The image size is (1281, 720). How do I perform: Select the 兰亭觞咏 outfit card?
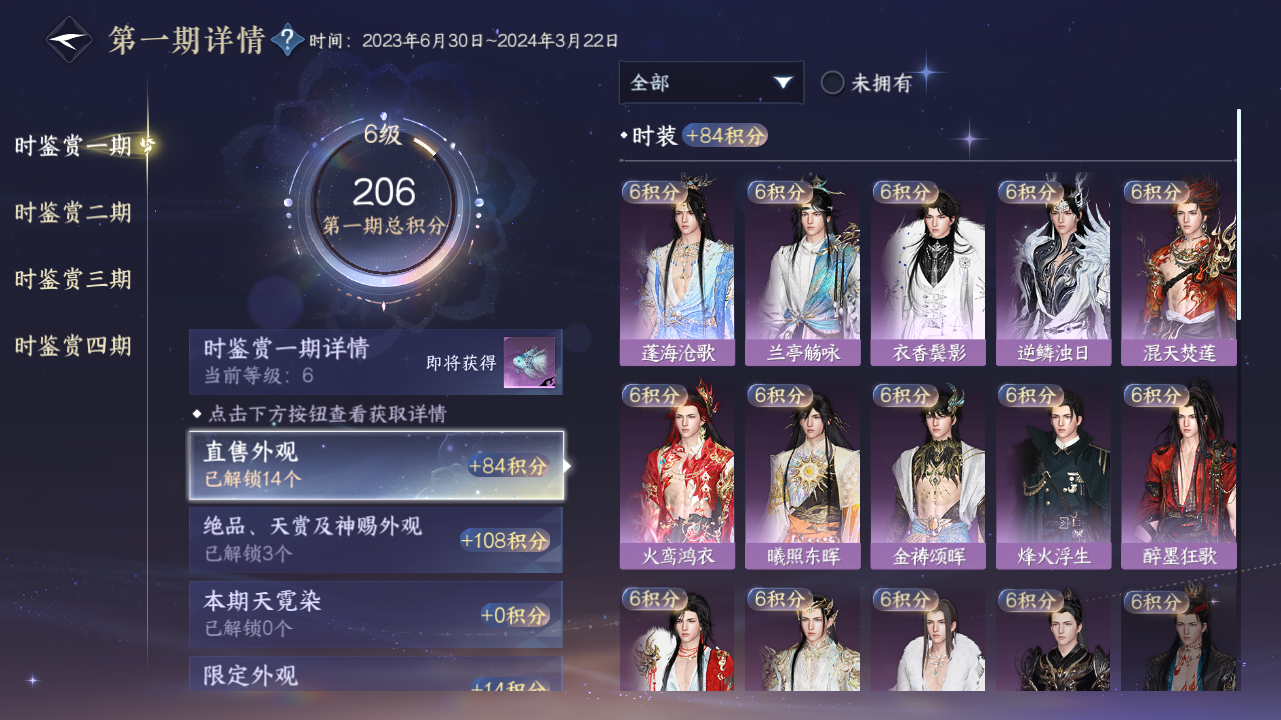(x=802, y=273)
